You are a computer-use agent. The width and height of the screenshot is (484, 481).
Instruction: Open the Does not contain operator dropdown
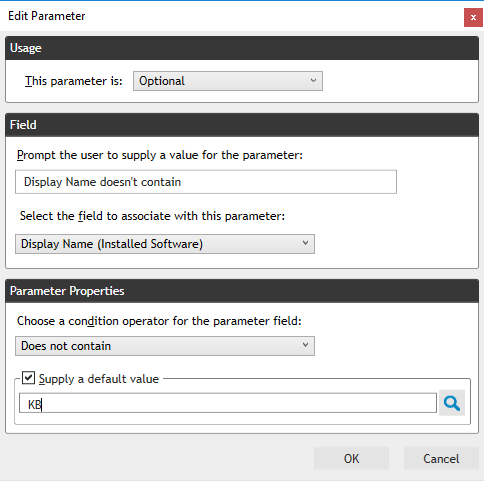165,346
